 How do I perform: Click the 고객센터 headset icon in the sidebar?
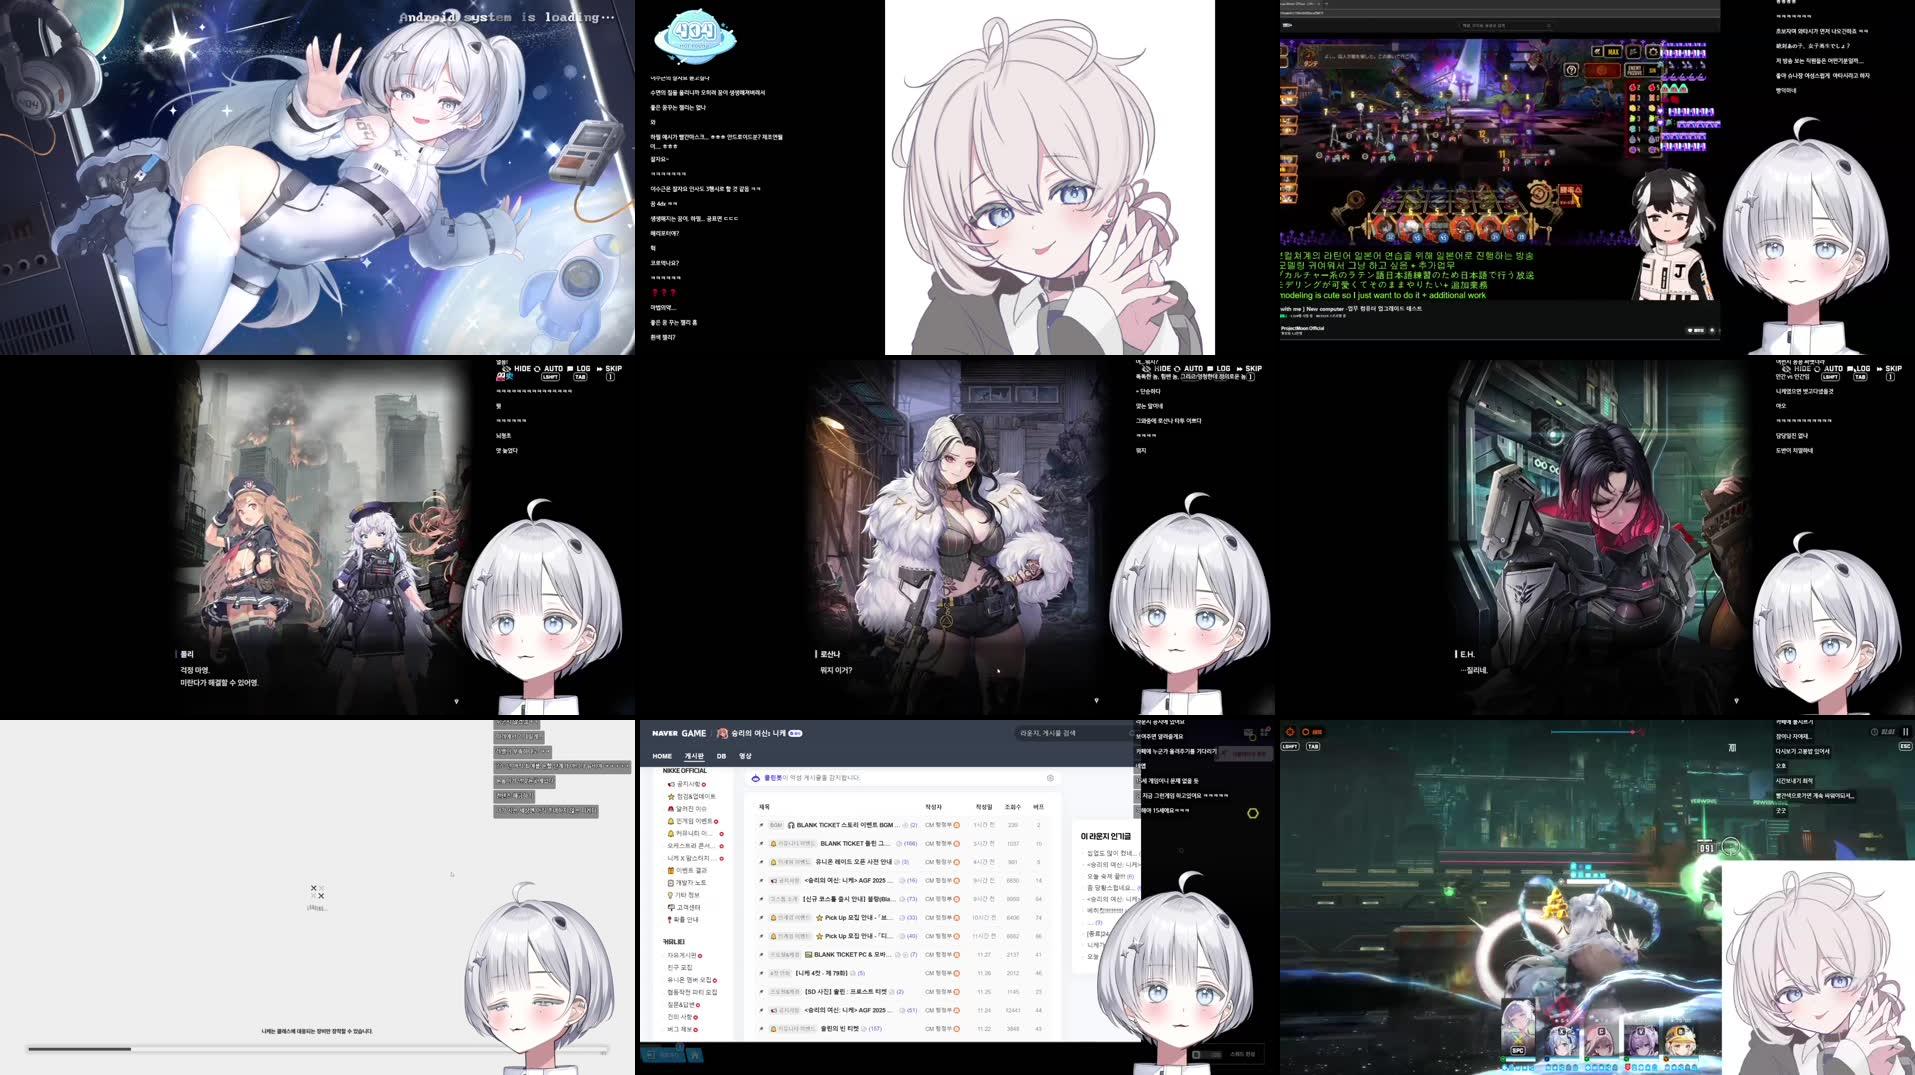point(670,907)
